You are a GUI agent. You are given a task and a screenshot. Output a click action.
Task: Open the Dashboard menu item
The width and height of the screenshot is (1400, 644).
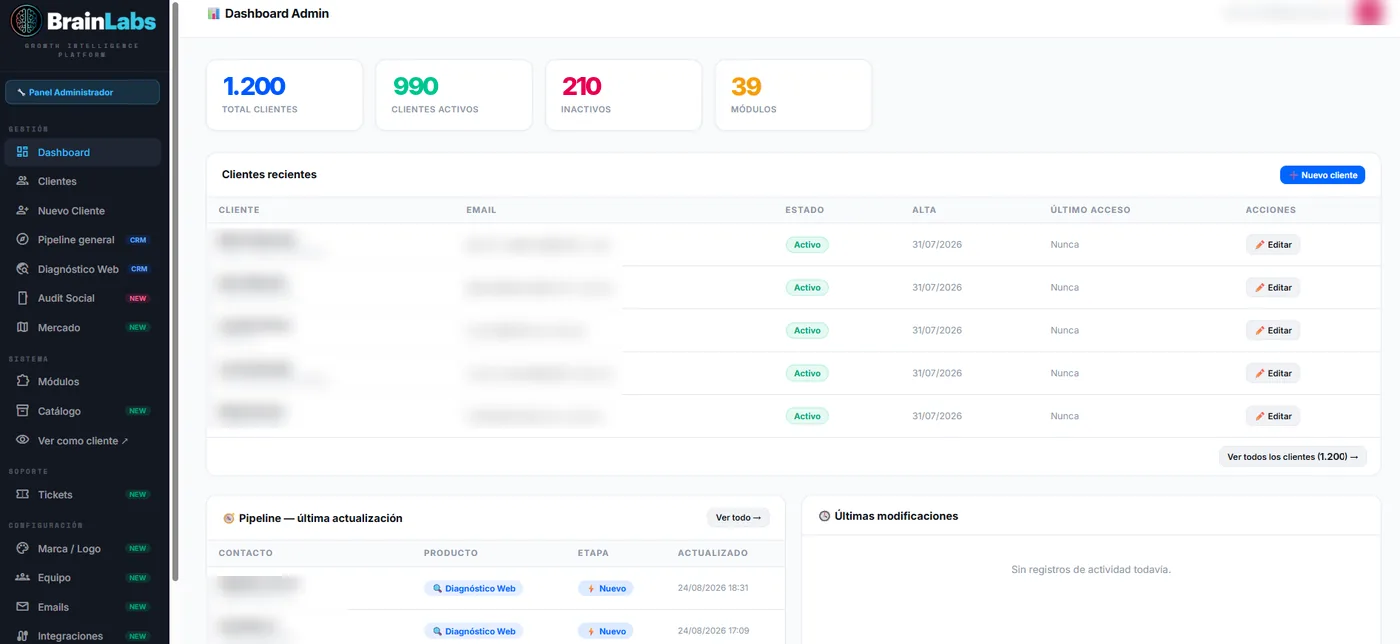click(x=82, y=152)
